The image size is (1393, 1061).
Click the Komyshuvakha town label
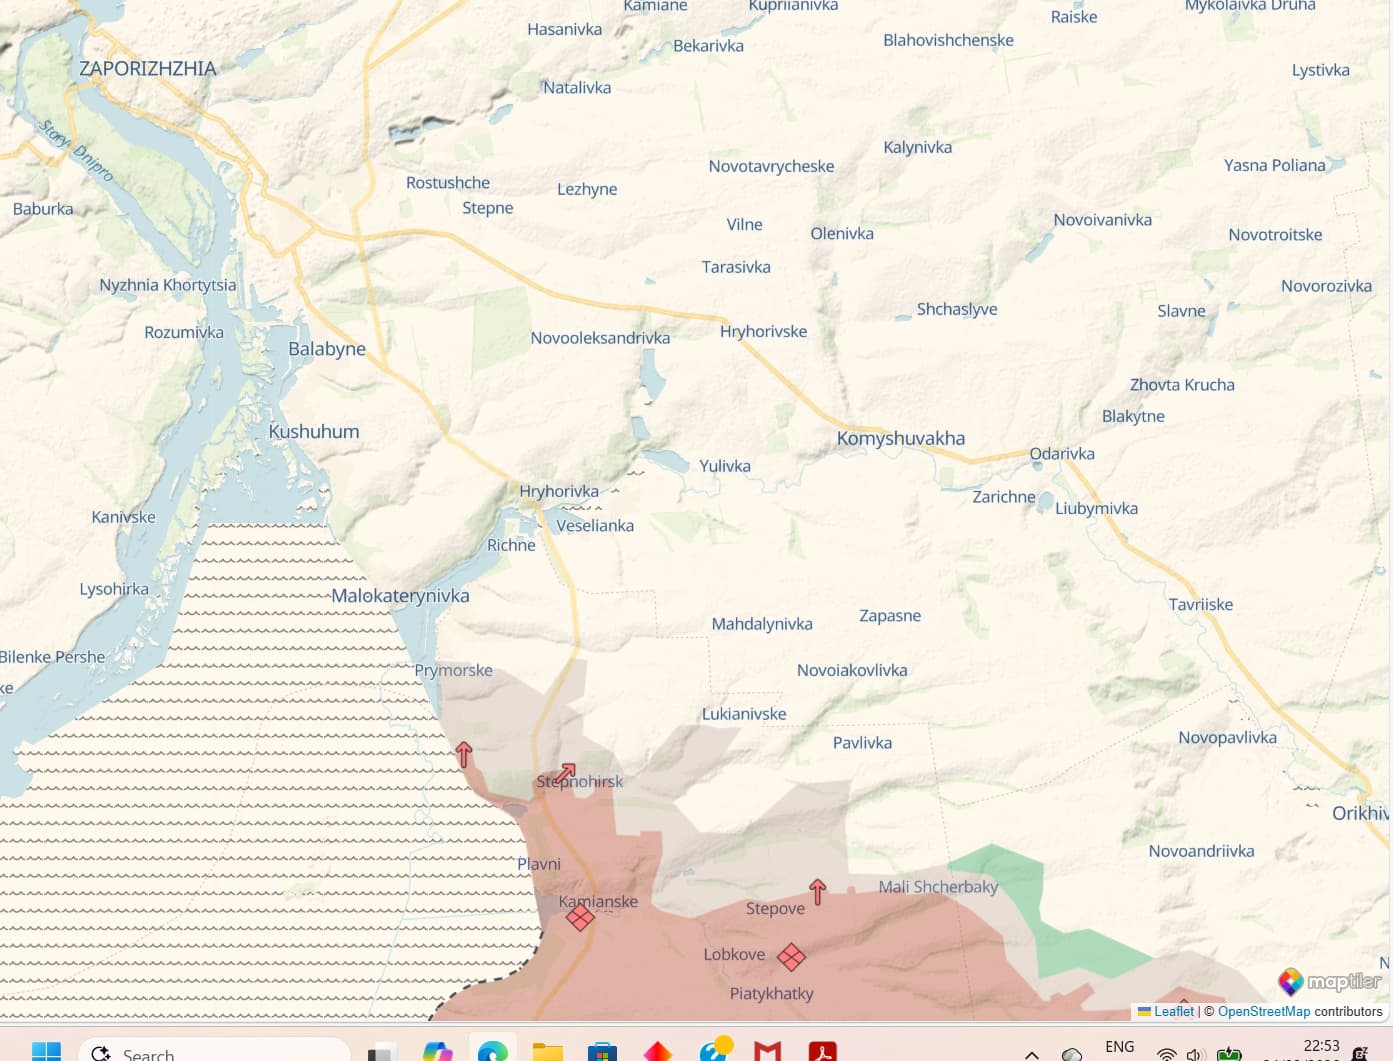click(900, 438)
